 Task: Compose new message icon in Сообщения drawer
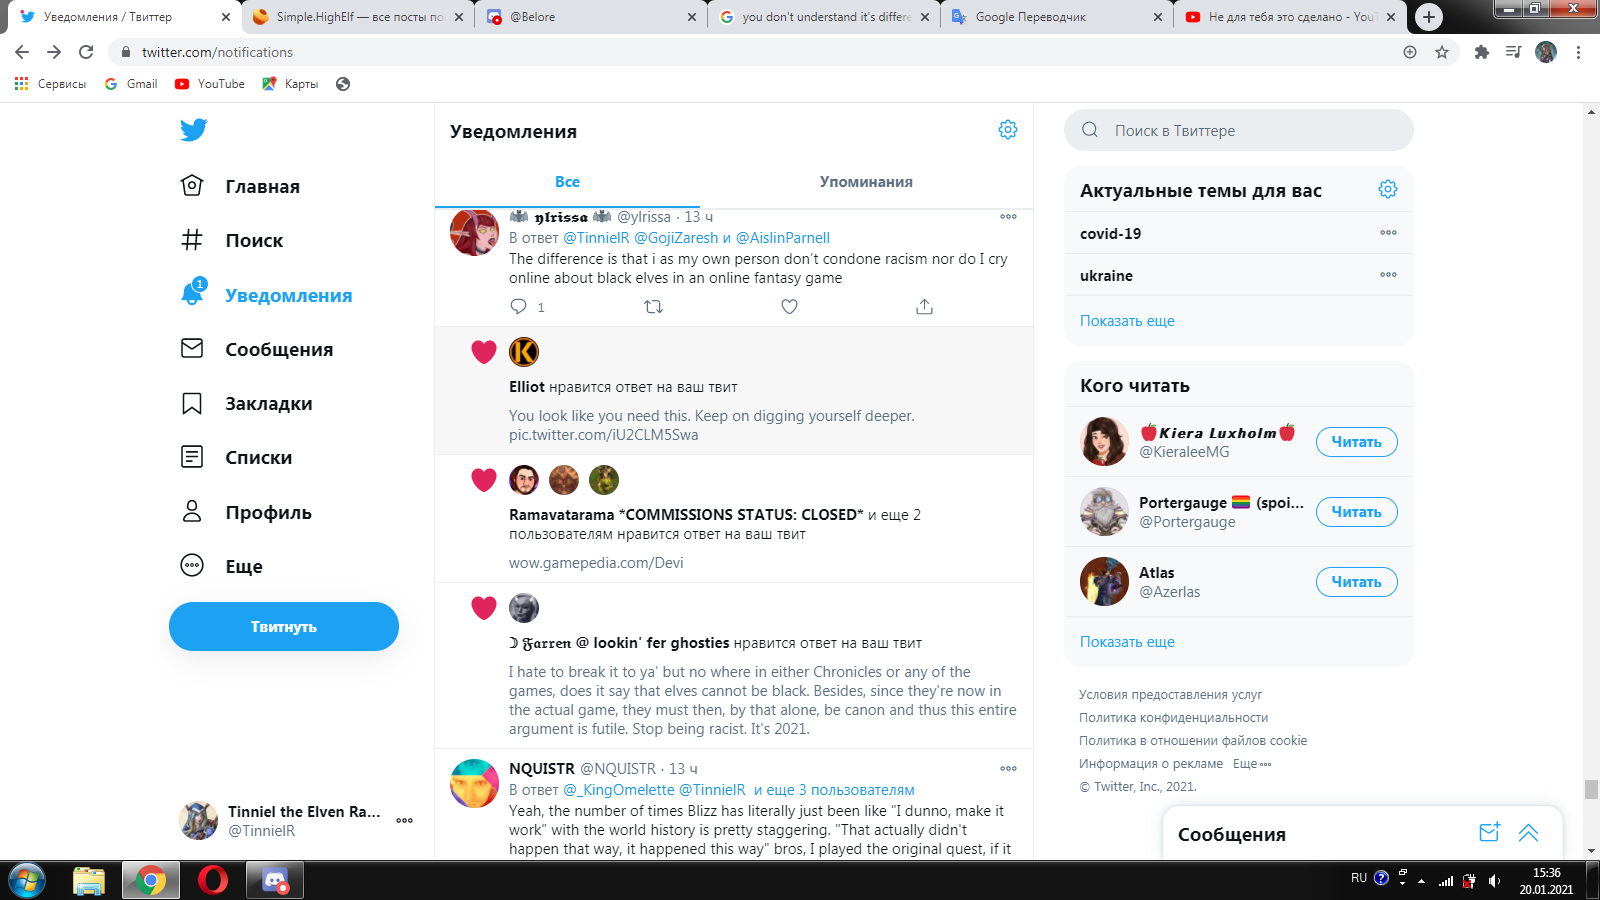pos(1489,832)
